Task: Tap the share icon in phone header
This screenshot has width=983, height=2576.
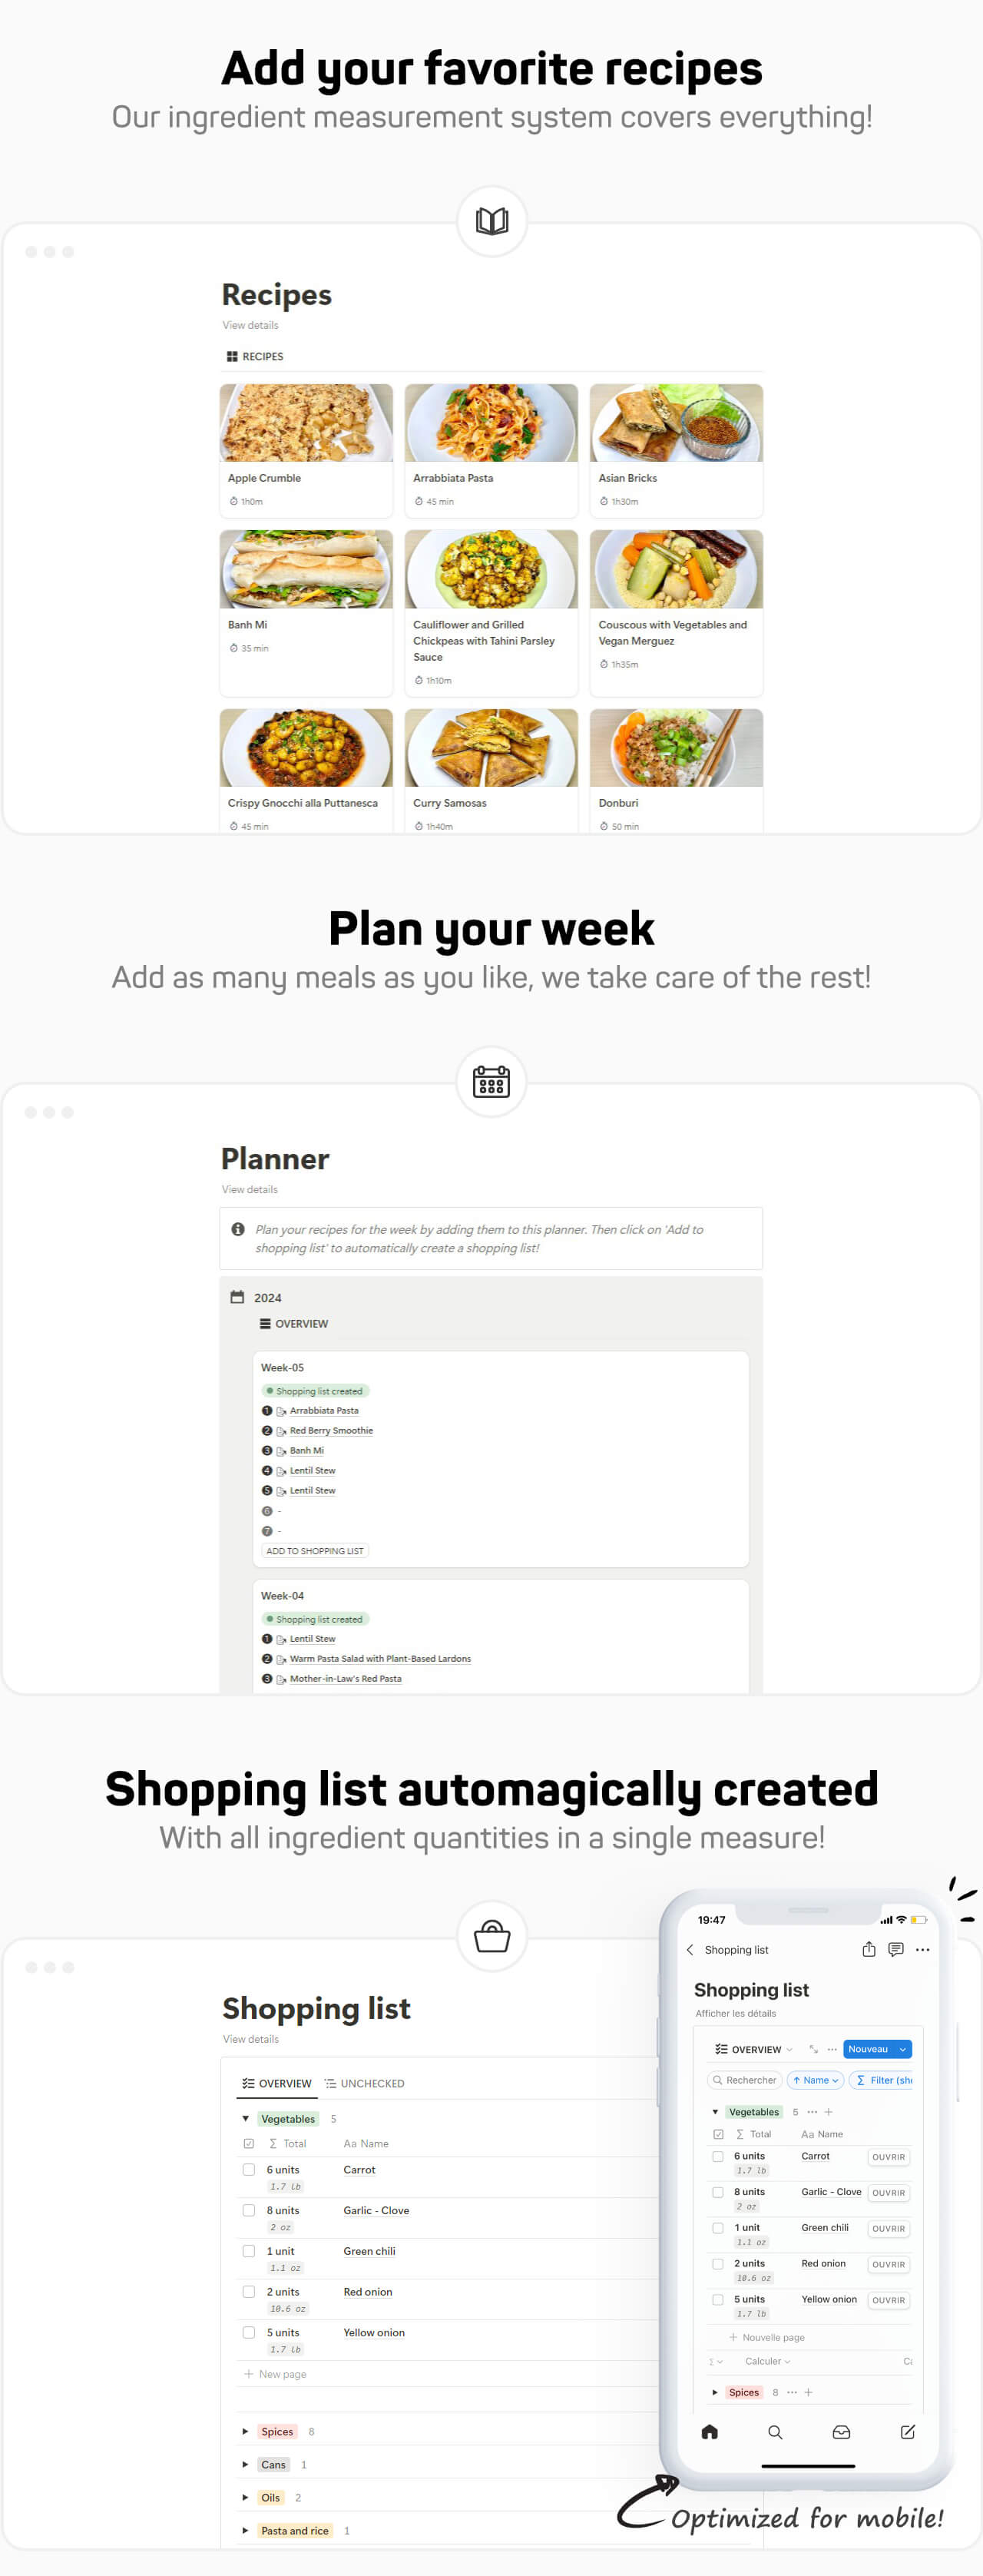Action: coord(868,1949)
